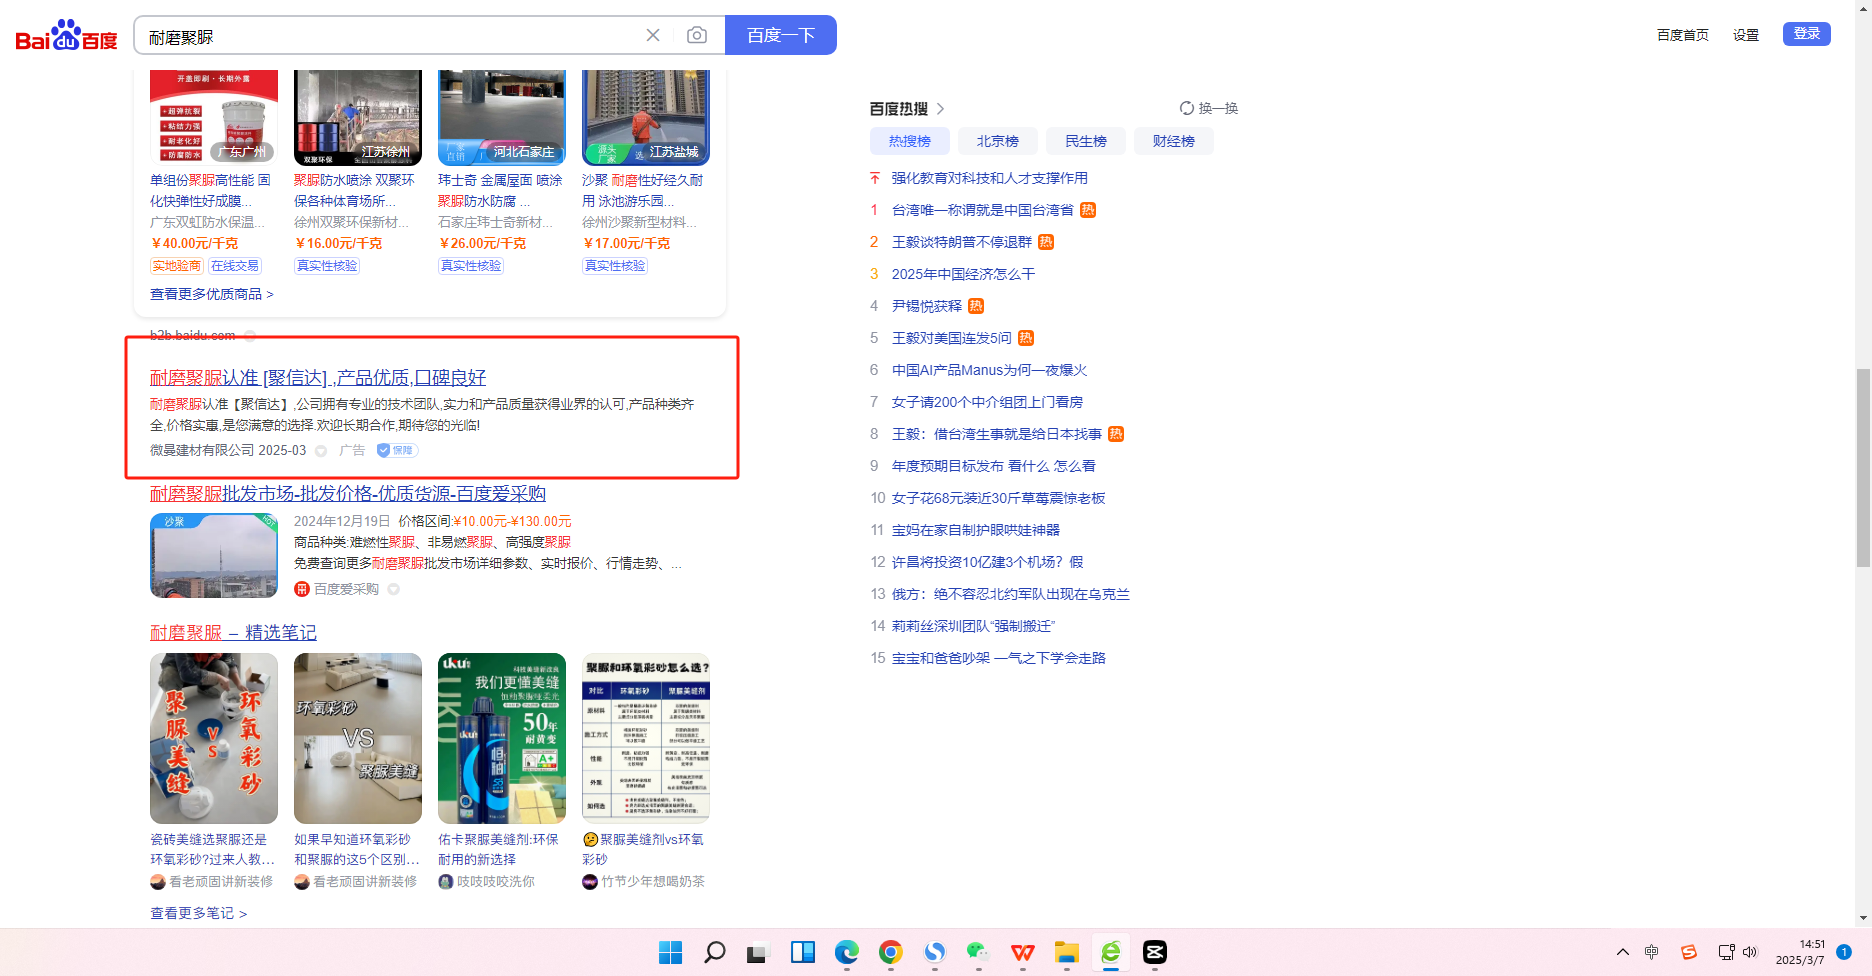This screenshot has height=976, width=1872.
Task: Click the camera image search icon
Action: coord(697,36)
